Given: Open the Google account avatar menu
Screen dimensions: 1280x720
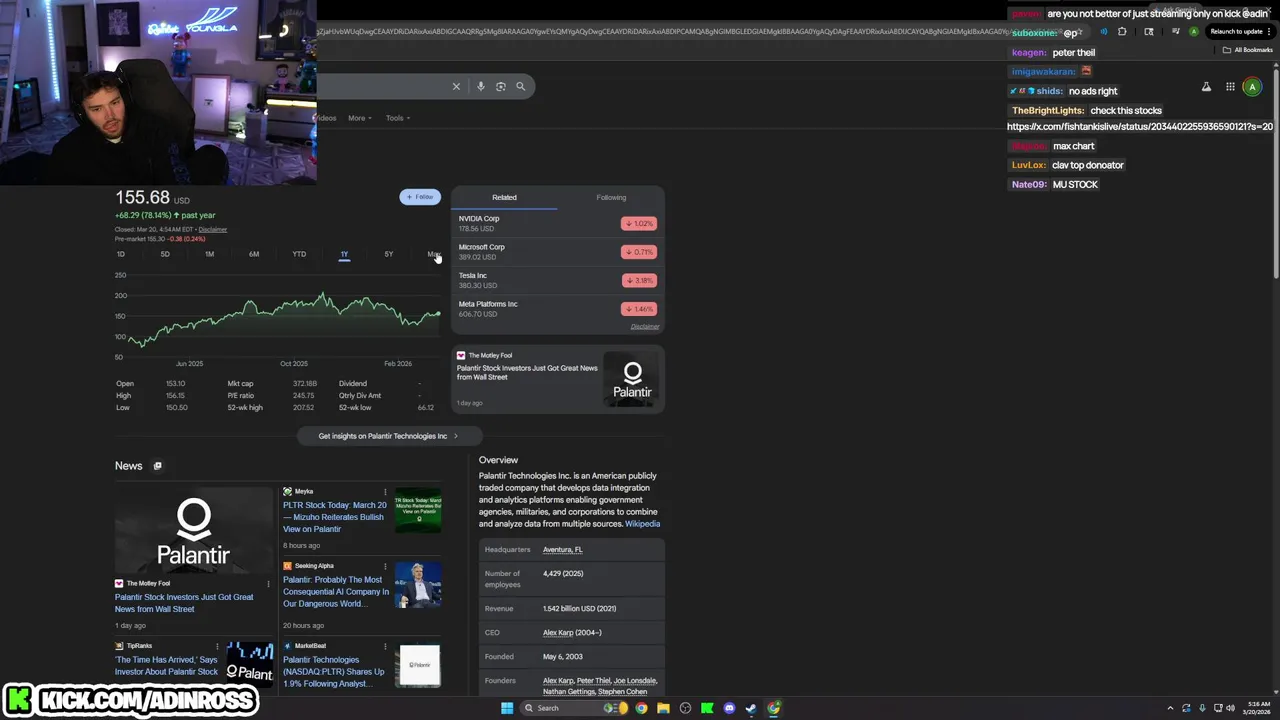Looking at the screenshot, I should click(1252, 87).
